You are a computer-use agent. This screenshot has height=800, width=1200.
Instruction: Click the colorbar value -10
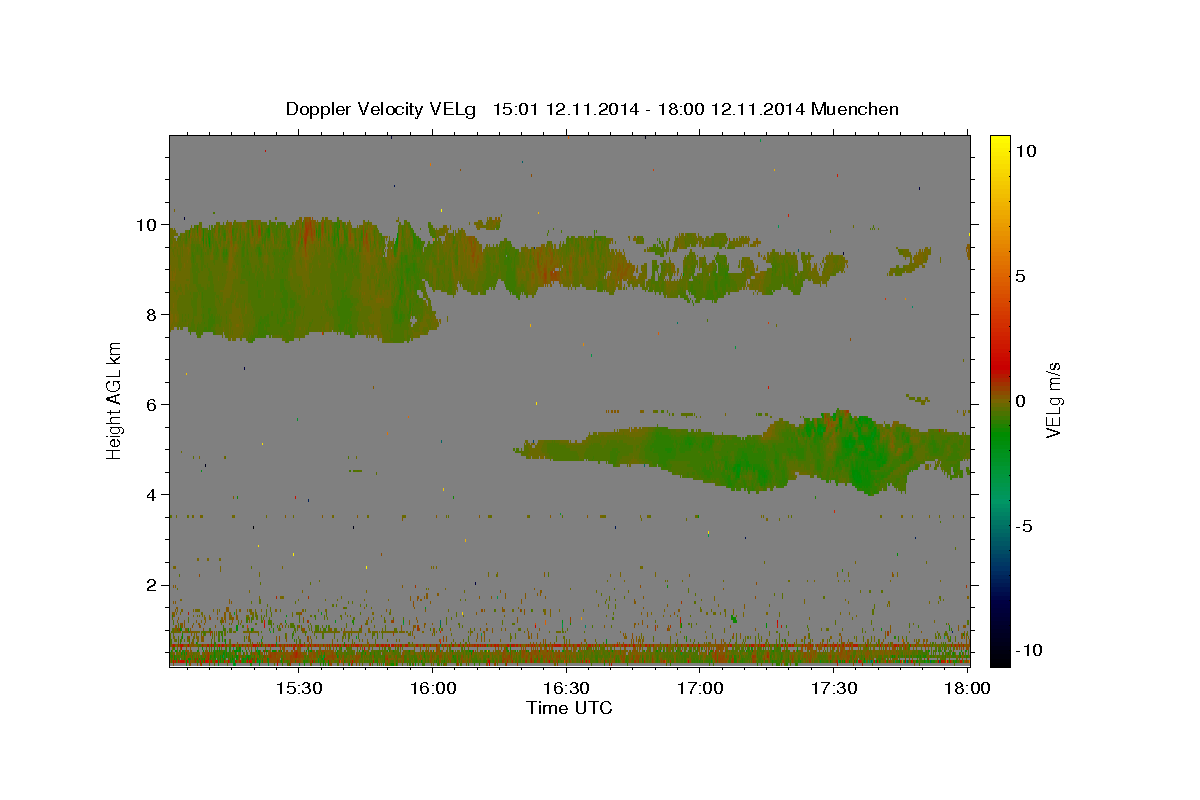point(1029,650)
